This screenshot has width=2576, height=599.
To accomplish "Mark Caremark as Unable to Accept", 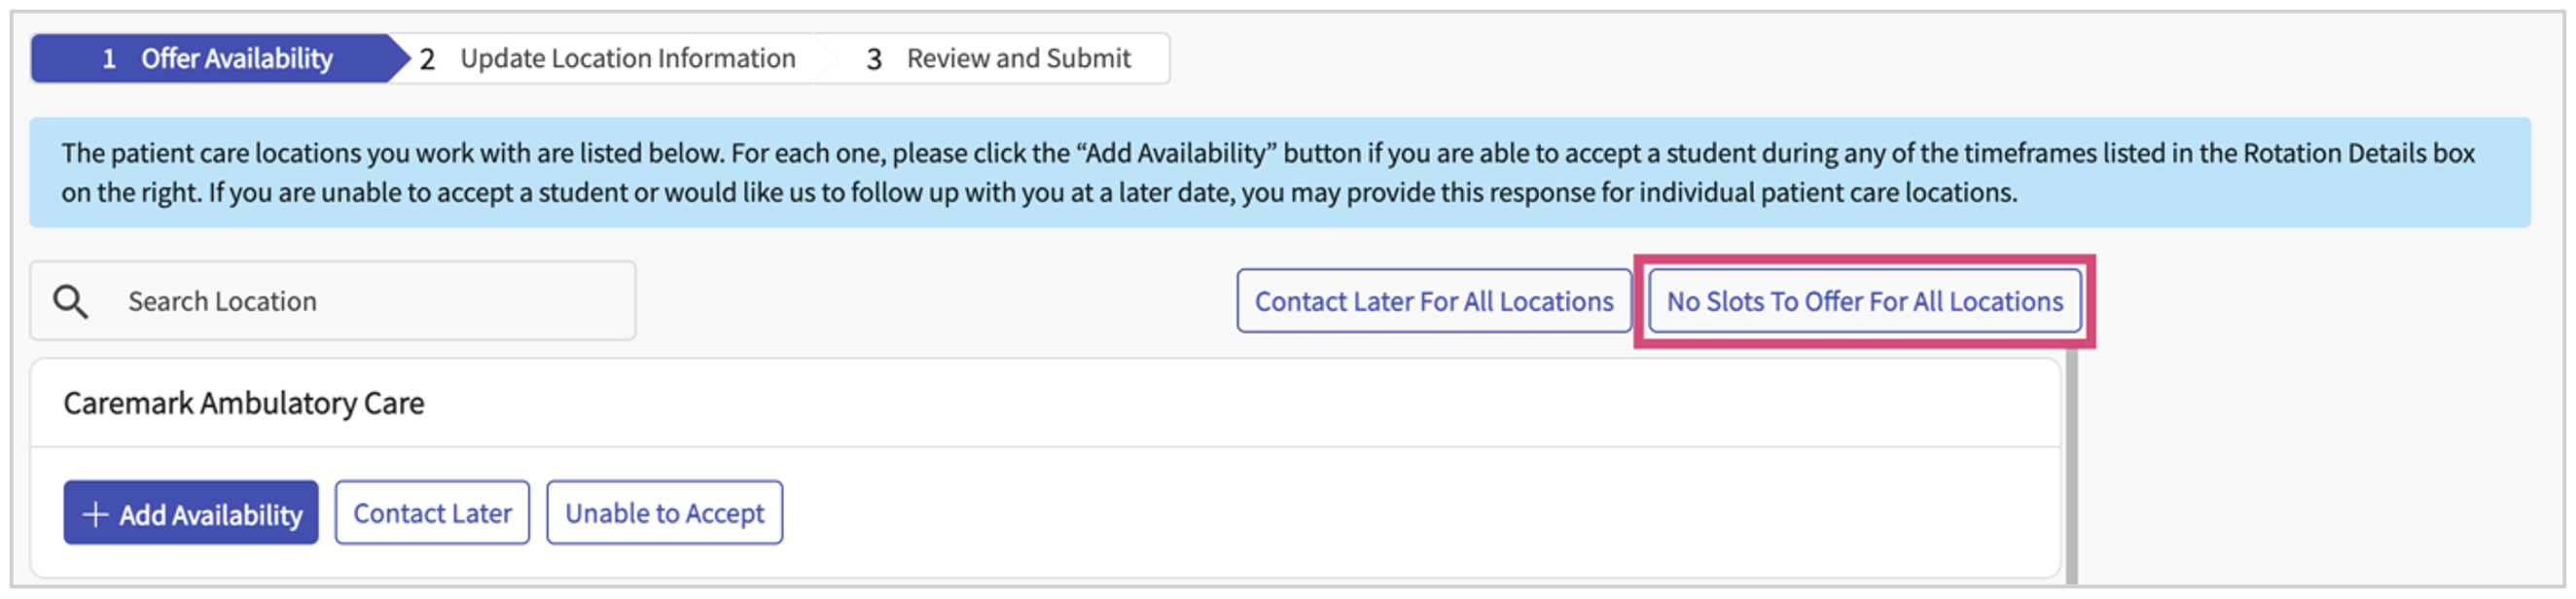I will (x=664, y=513).
